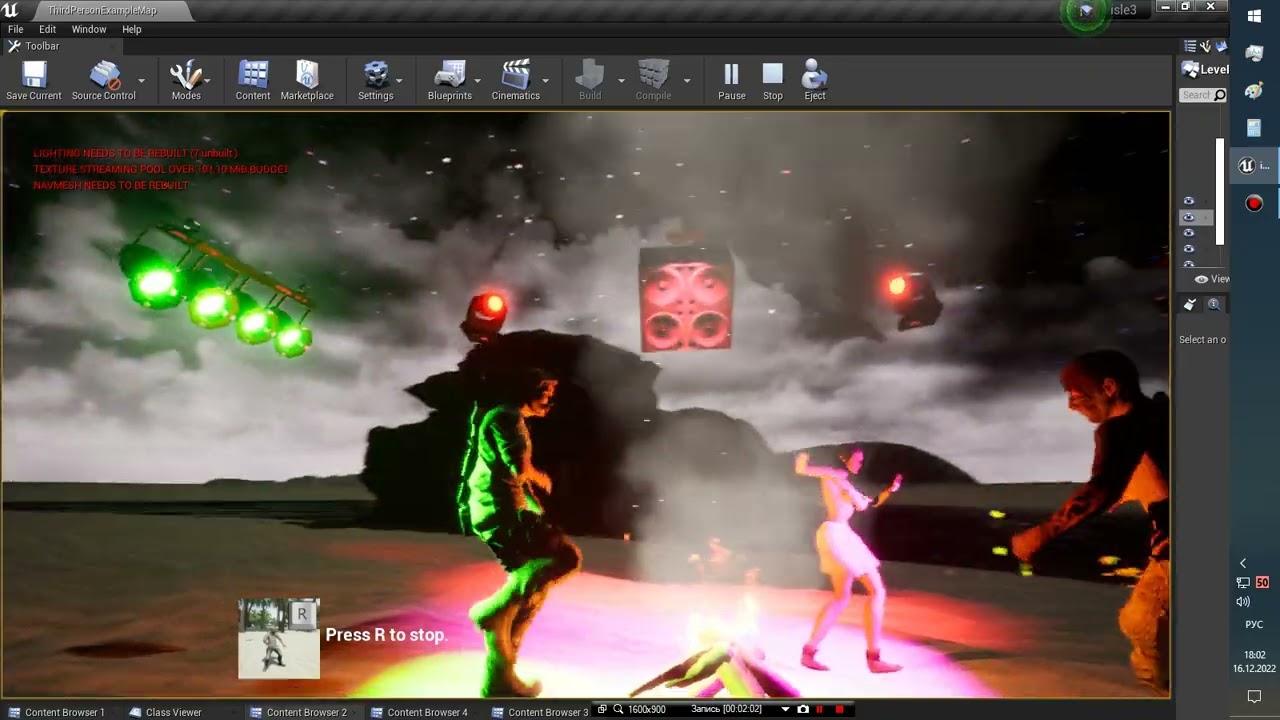Switch to Content Browser 2 tab
The image size is (1280, 720).
tap(298, 712)
